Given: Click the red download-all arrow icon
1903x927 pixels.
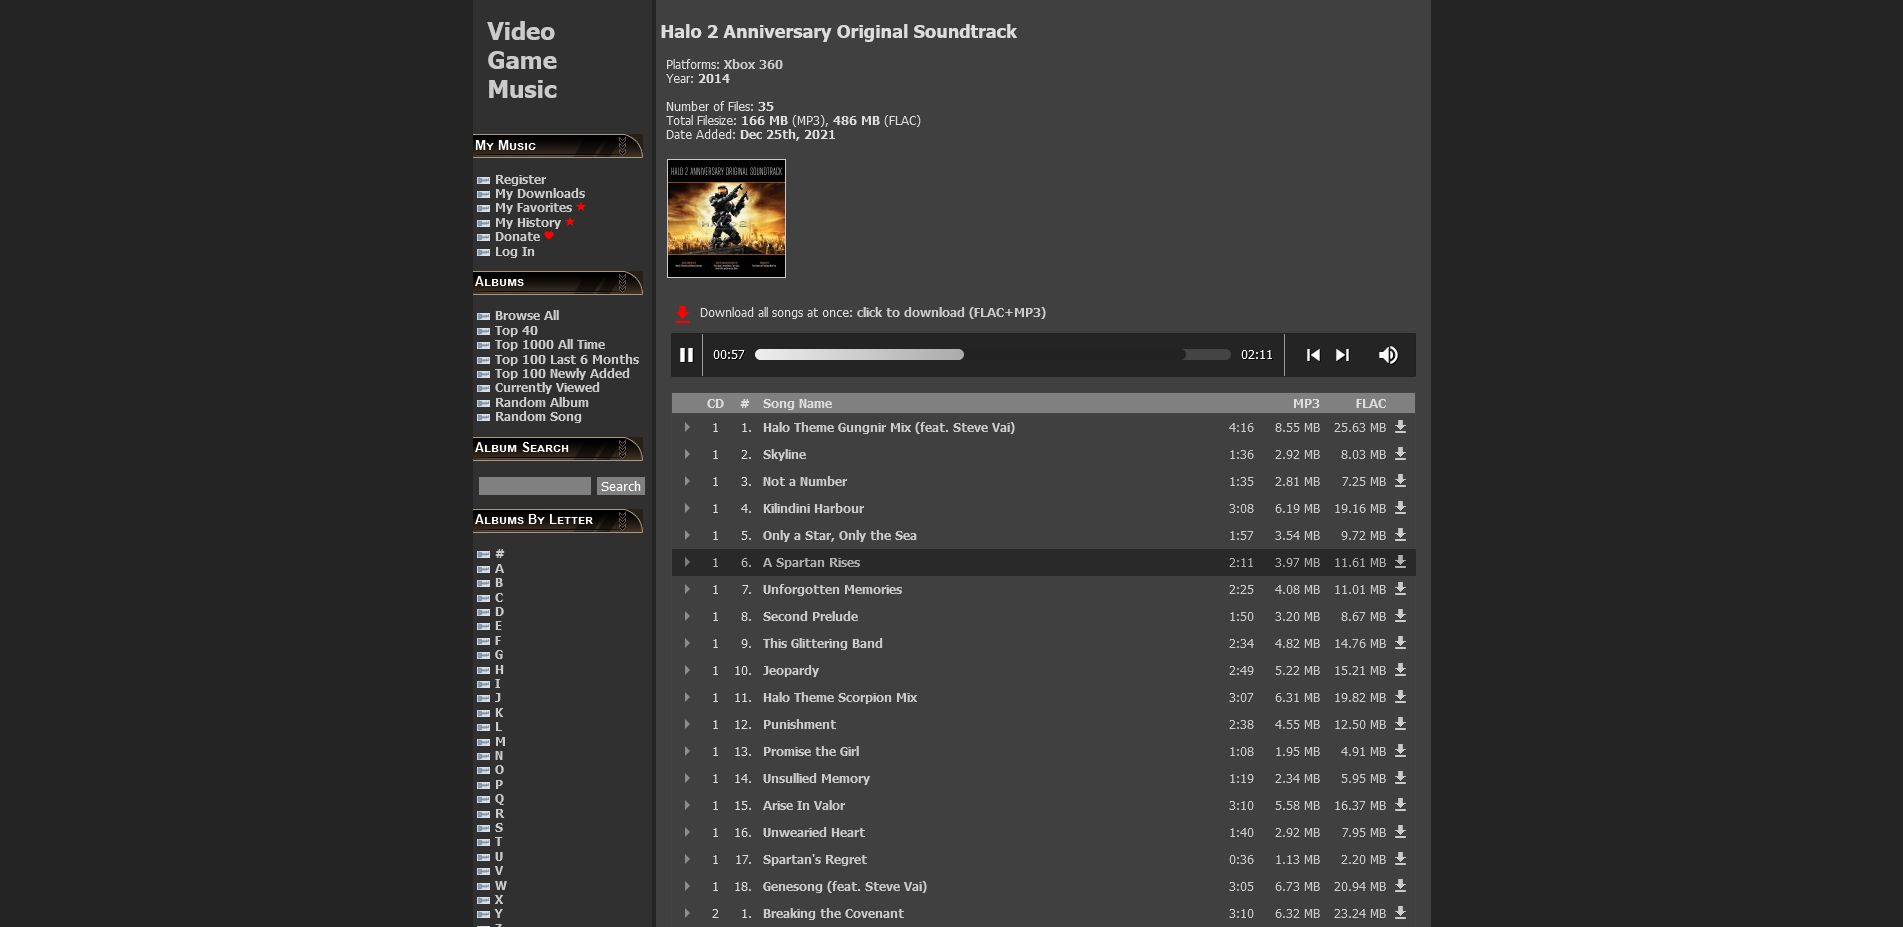Looking at the screenshot, I should tap(681, 313).
